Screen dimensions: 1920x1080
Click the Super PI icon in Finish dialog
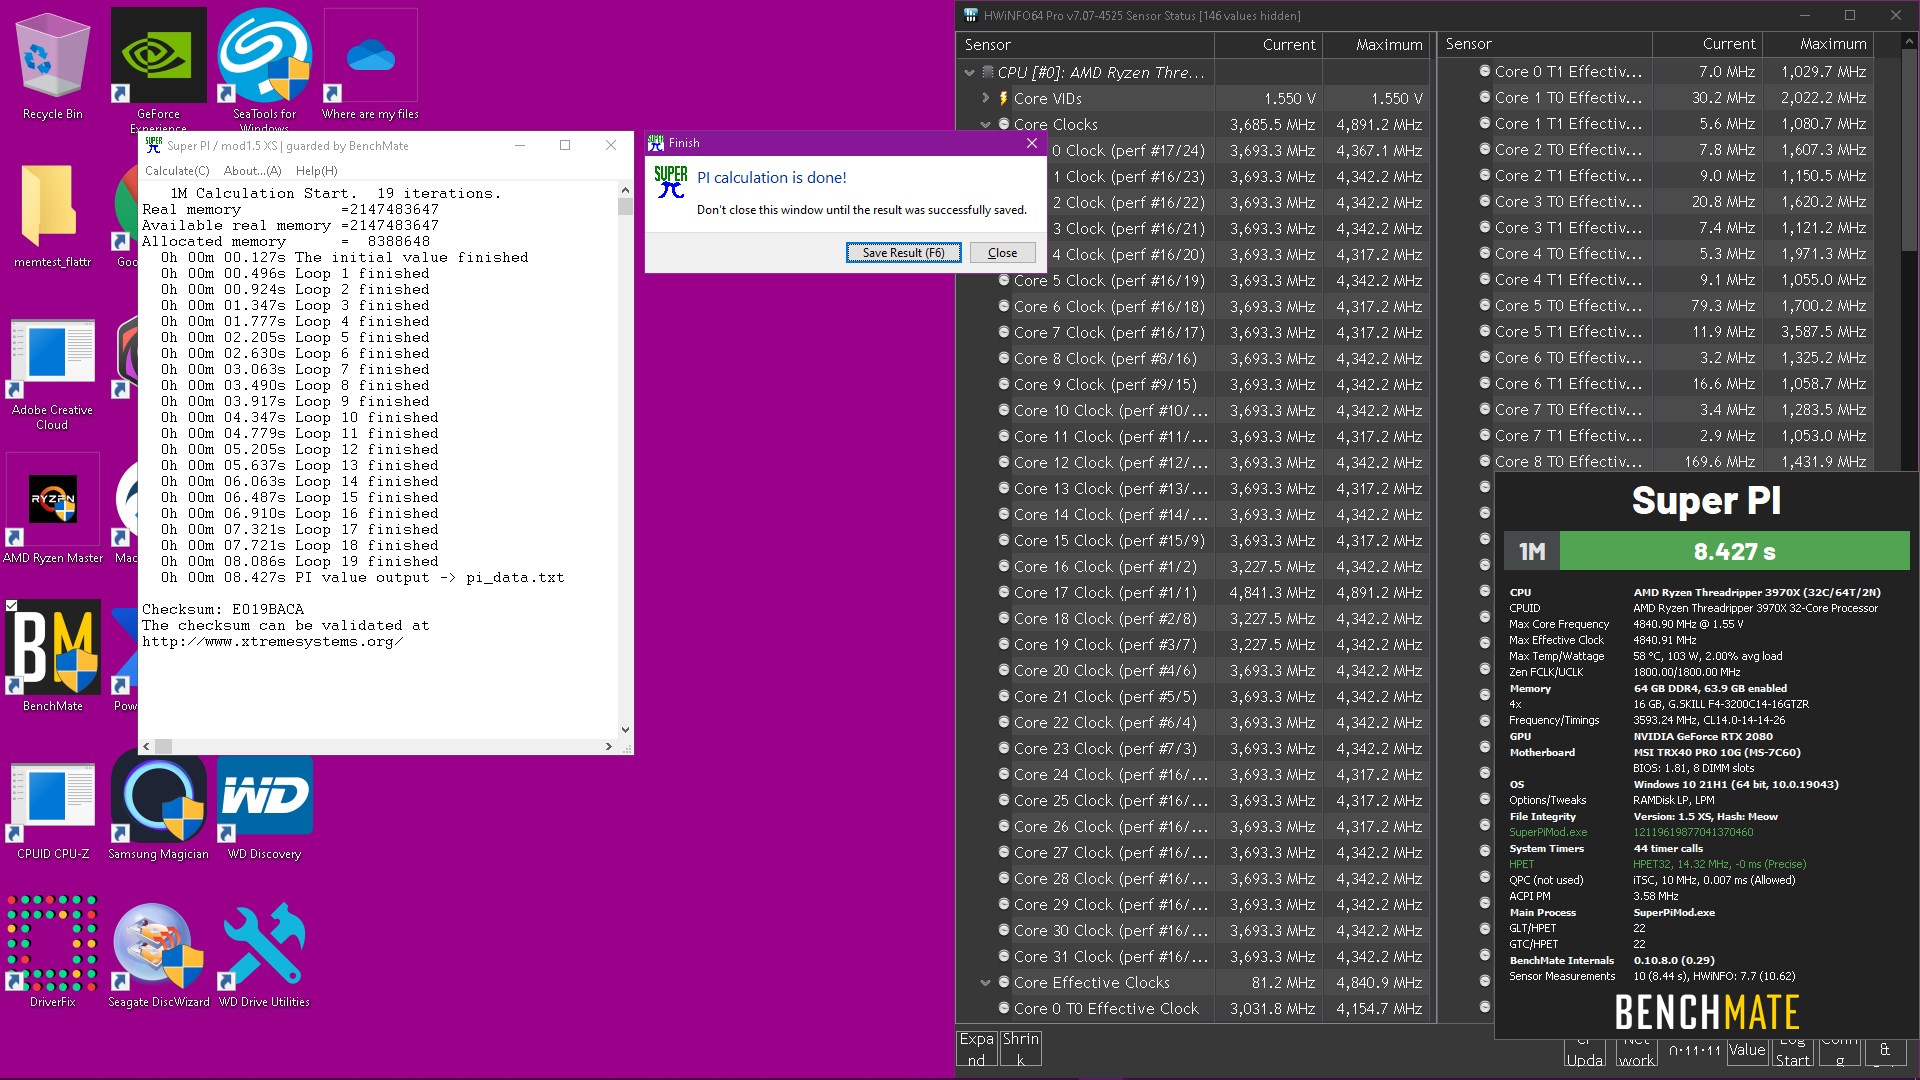(671, 182)
